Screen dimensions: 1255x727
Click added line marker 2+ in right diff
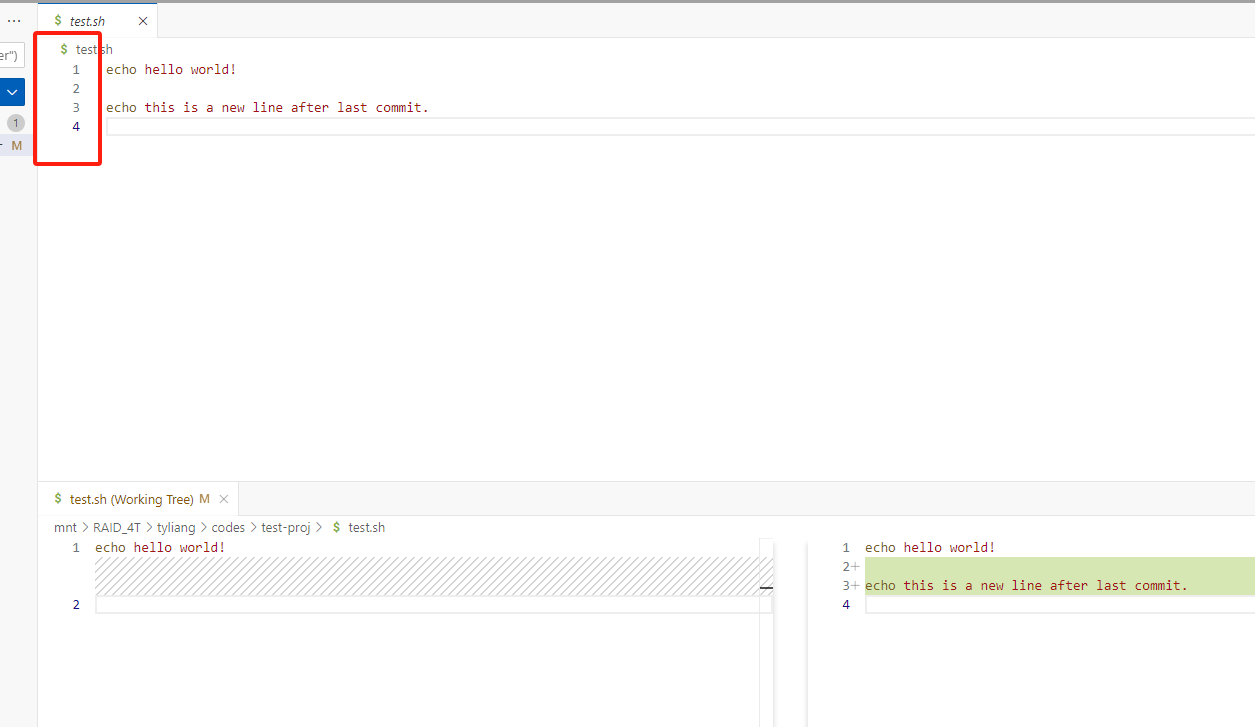(x=850, y=567)
